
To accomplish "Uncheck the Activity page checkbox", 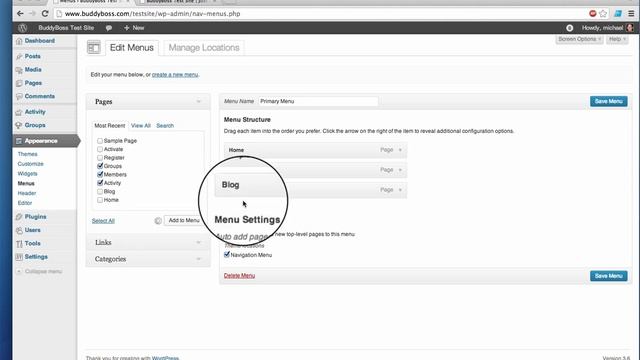I will tap(100, 183).
